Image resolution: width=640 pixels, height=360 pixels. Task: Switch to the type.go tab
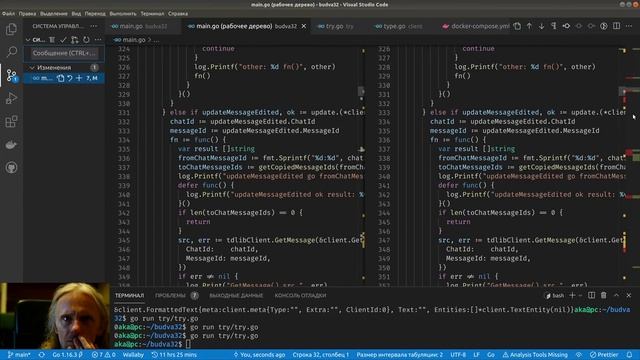399,26
